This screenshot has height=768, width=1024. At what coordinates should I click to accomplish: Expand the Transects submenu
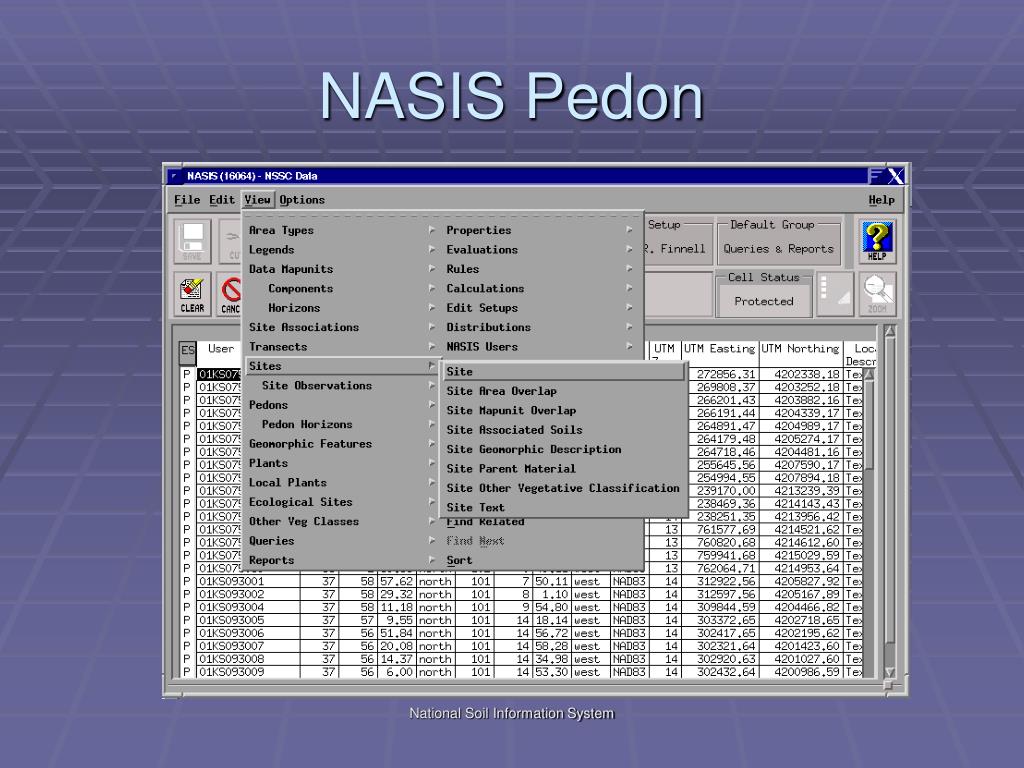tap(342, 347)
